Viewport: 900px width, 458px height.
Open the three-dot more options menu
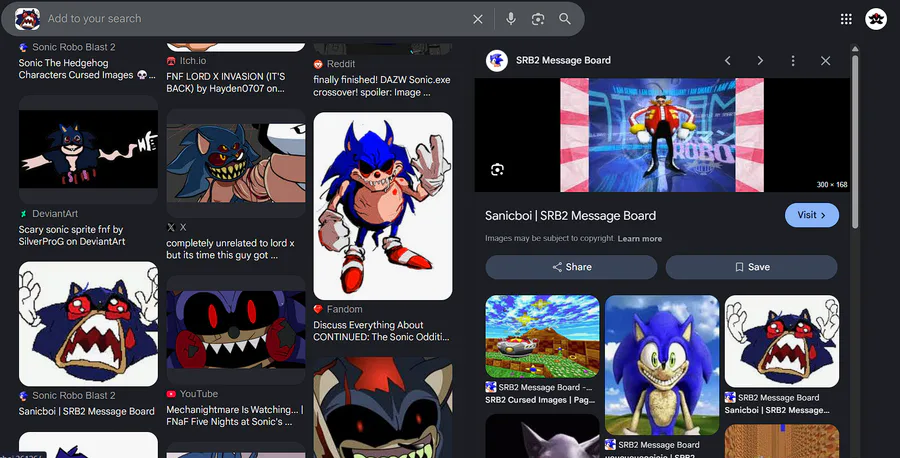tap(793, 60)
